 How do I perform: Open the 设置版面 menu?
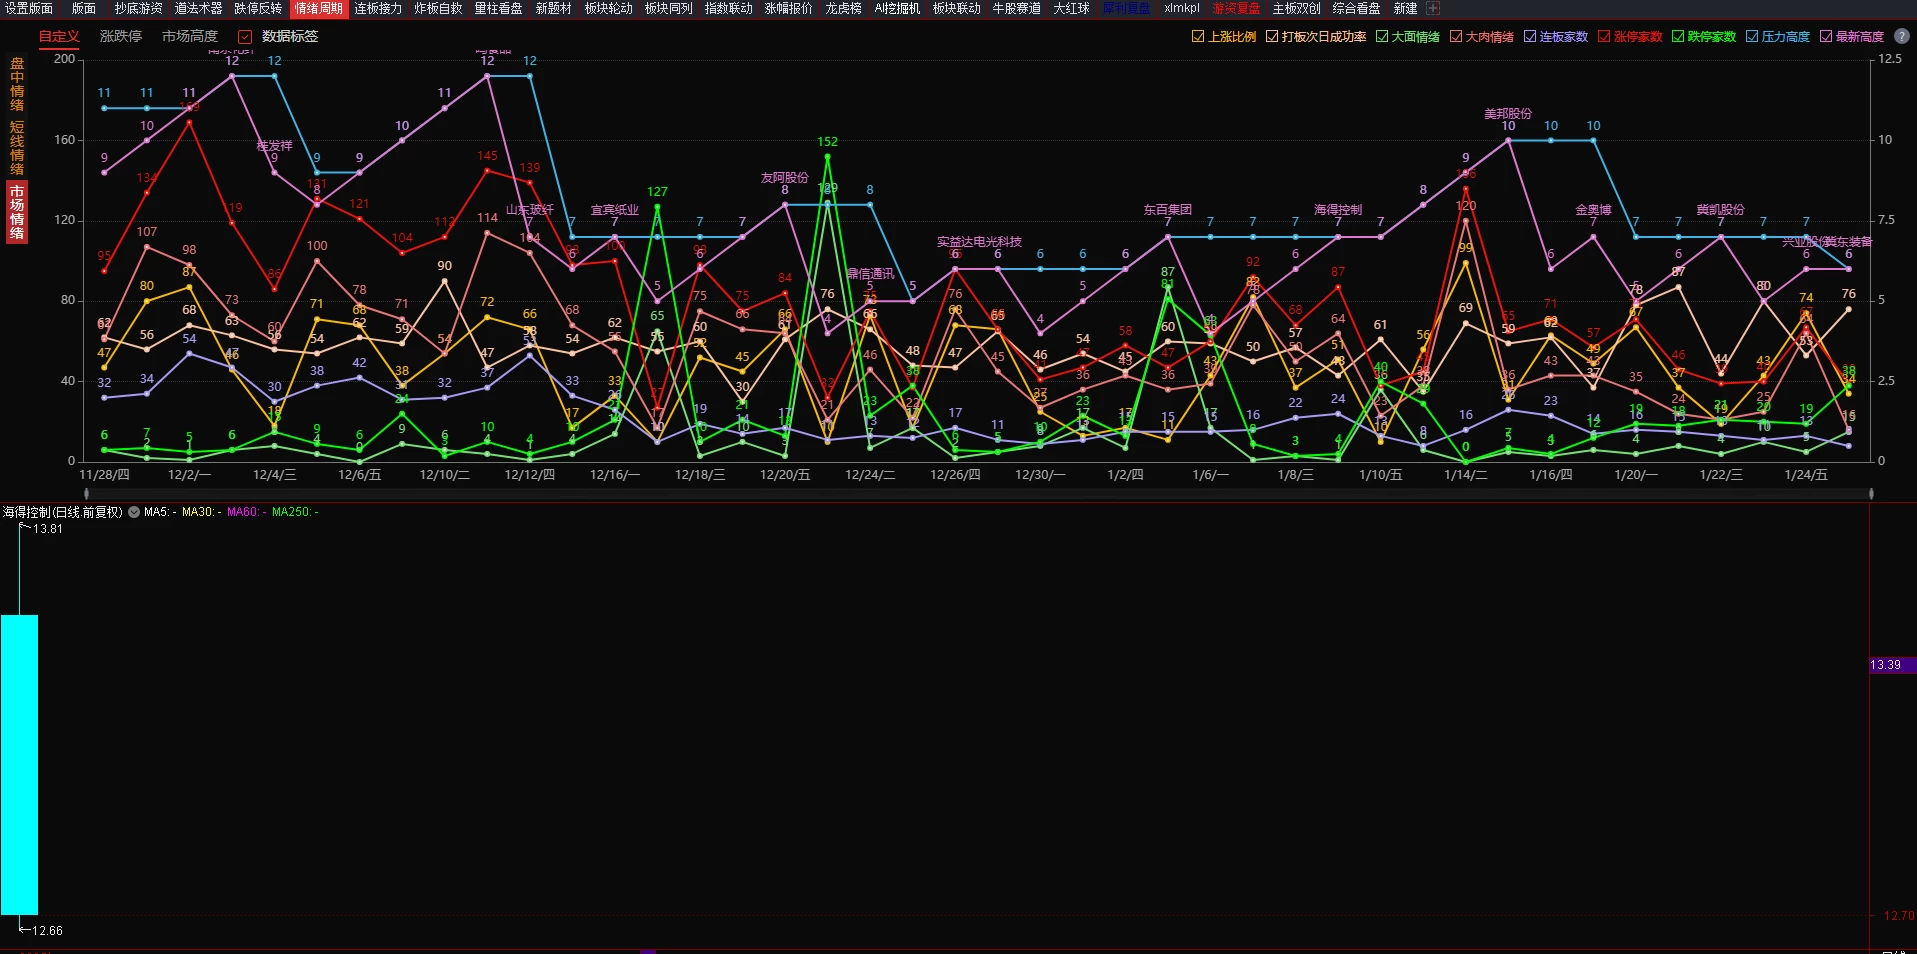(x=29, y=8)
